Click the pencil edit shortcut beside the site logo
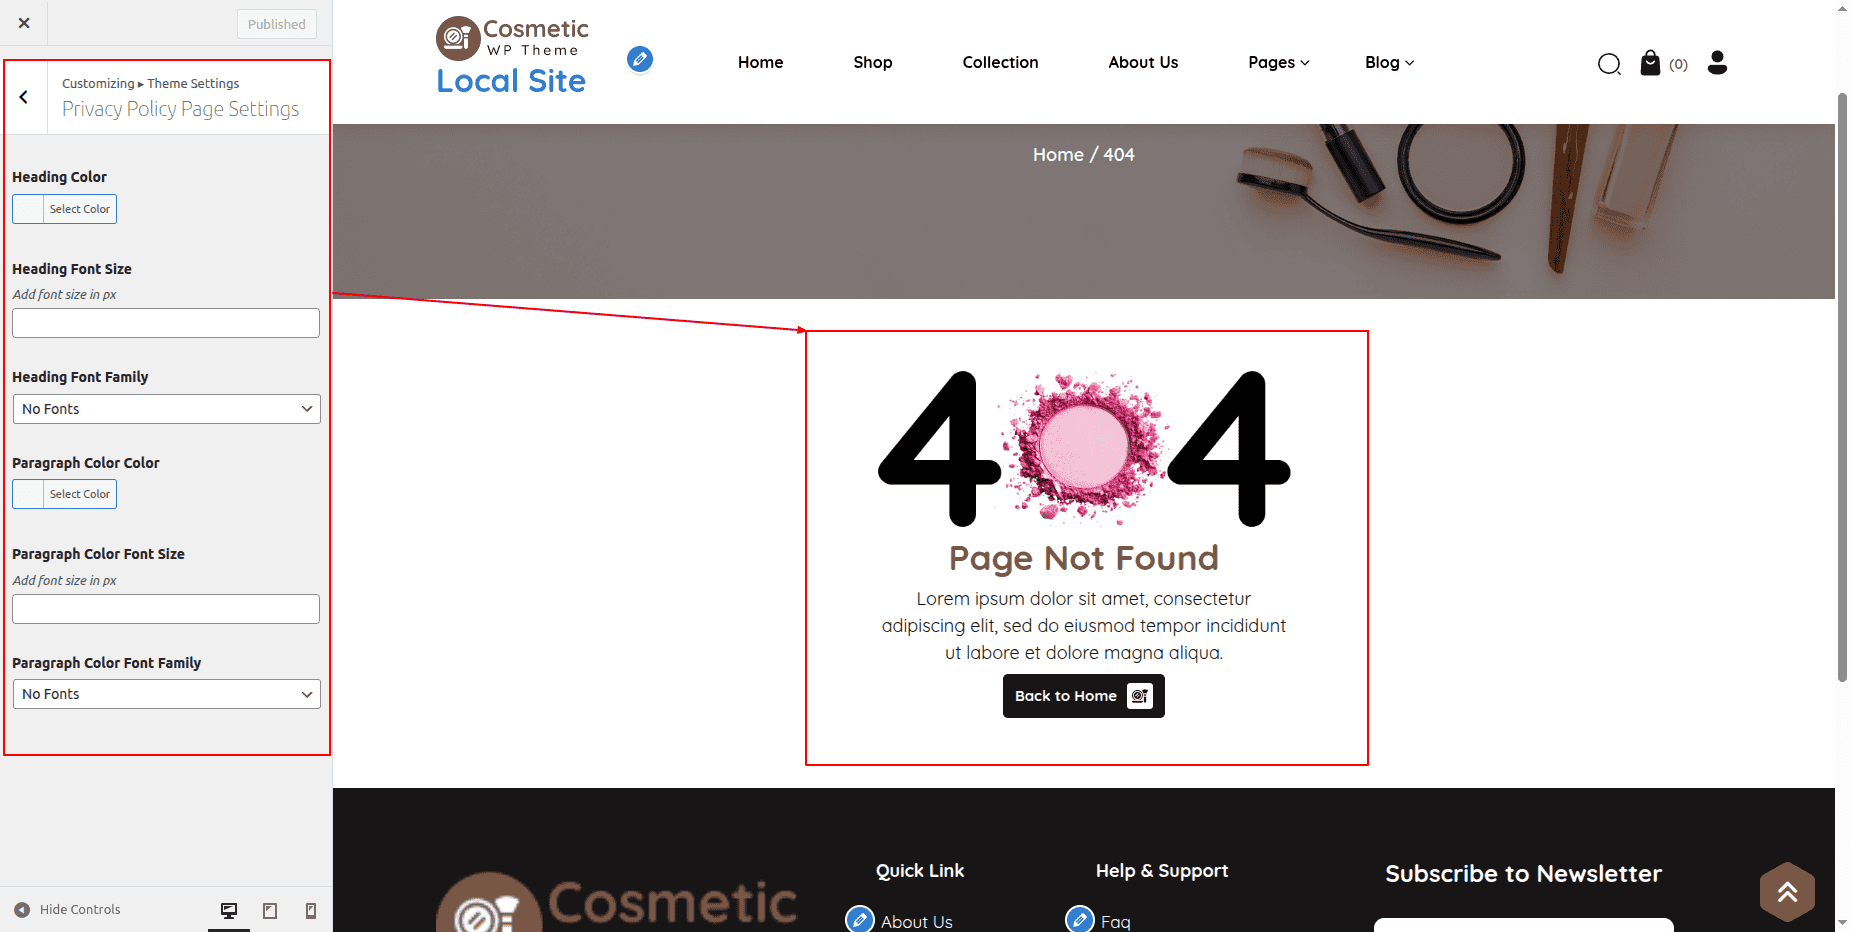This screenshot has width=1850, height=932. click(x=640, y=59)
